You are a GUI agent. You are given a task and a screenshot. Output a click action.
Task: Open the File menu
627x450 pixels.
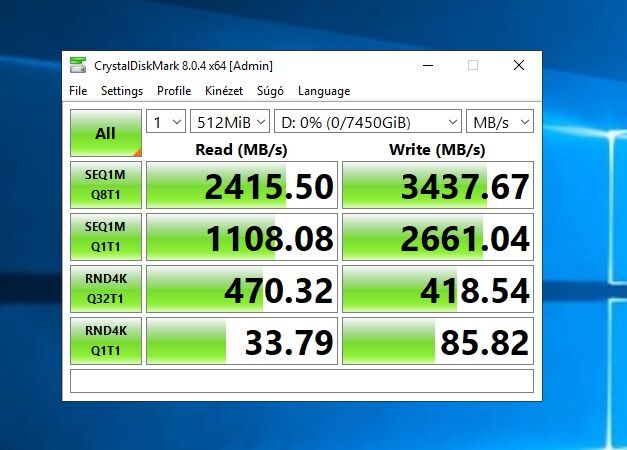pyautogui.click(x=78, y=91)
